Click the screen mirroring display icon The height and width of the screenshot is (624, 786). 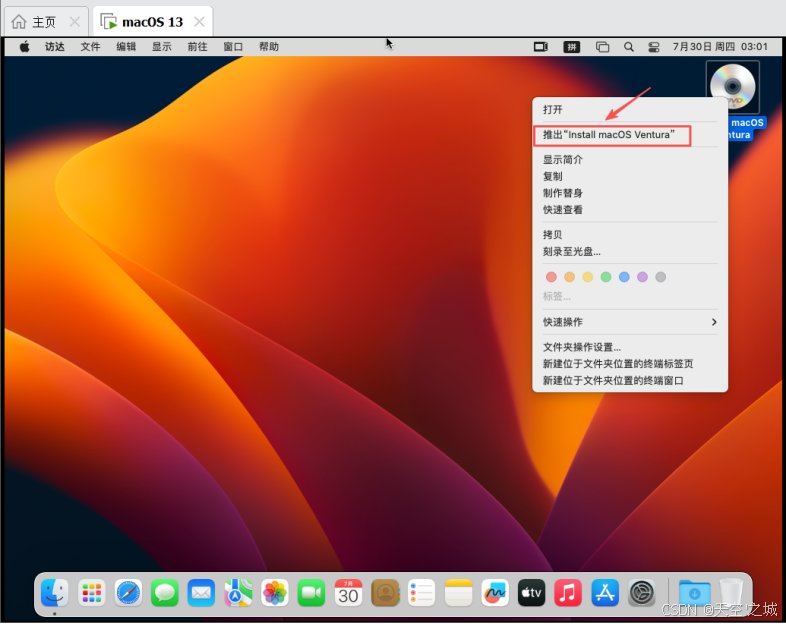[541, 47]
